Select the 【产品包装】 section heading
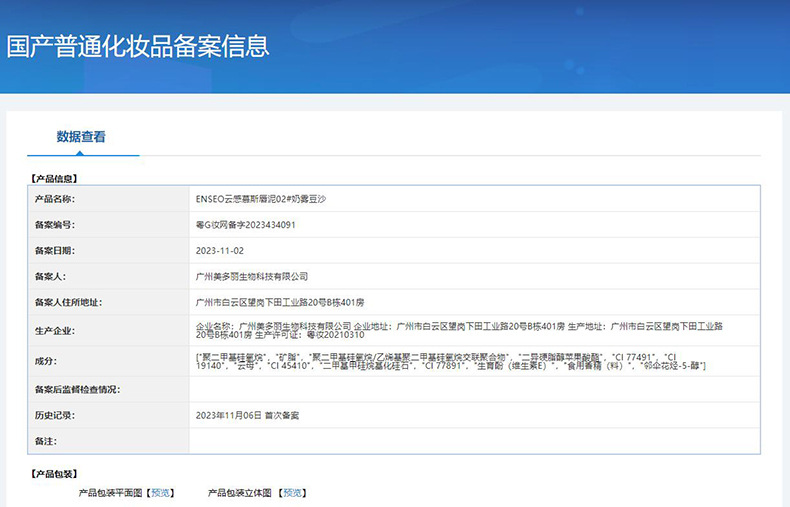 (54, 474)
